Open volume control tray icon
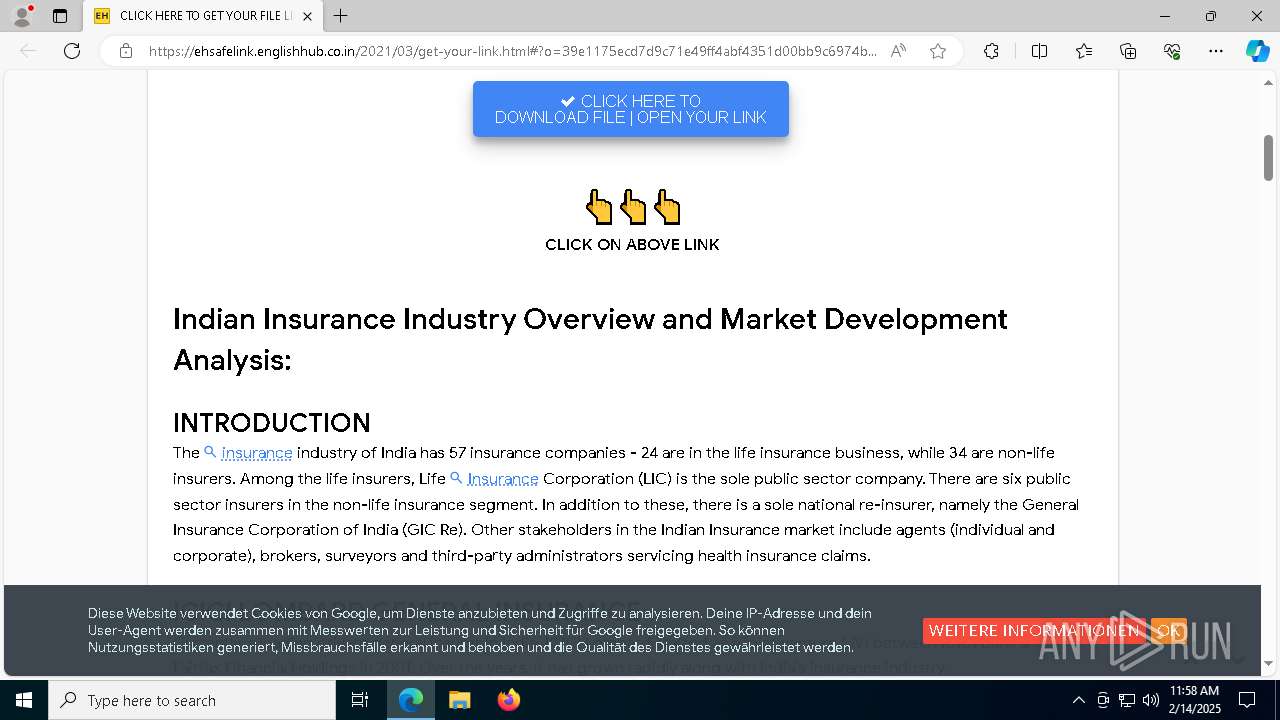1280x720 pixels. pos(1151,700)
